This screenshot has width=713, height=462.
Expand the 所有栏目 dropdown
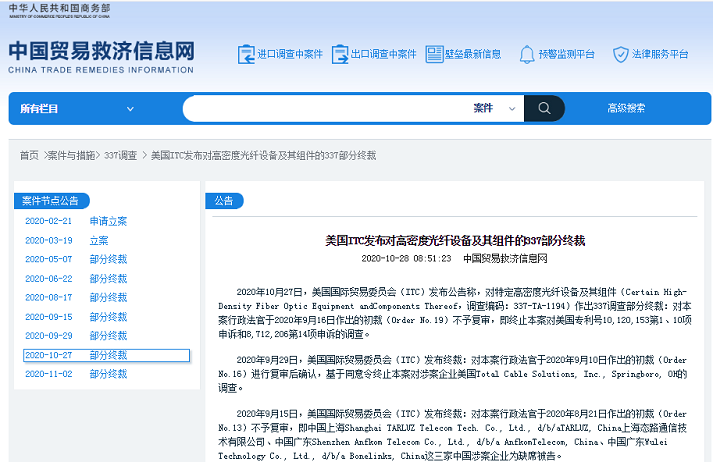[x=77, y=109]
